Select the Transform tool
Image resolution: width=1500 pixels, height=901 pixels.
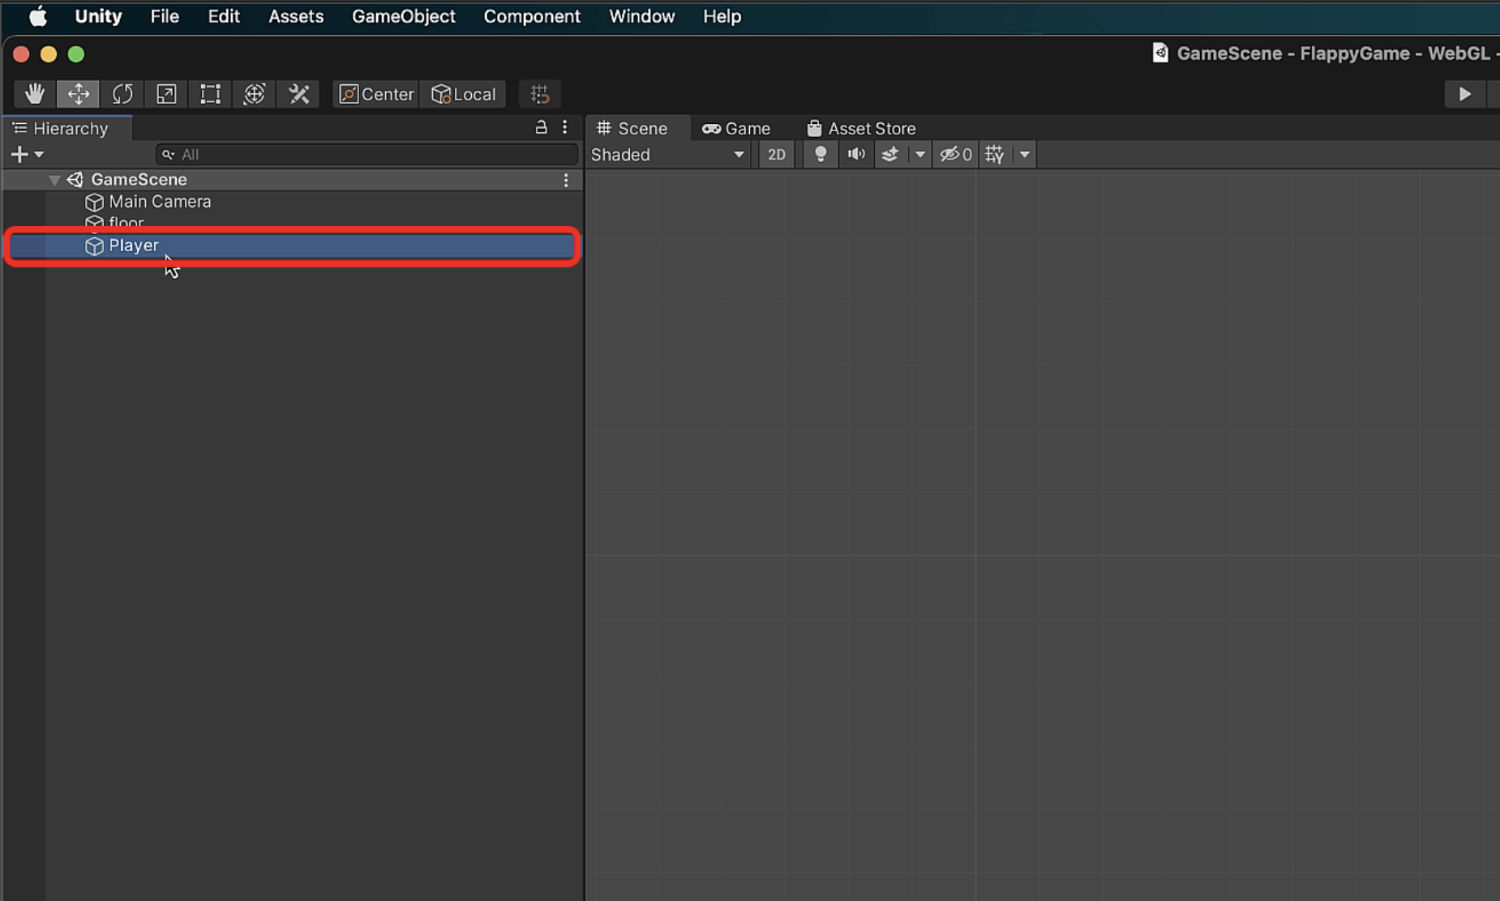tap(255, 94)
